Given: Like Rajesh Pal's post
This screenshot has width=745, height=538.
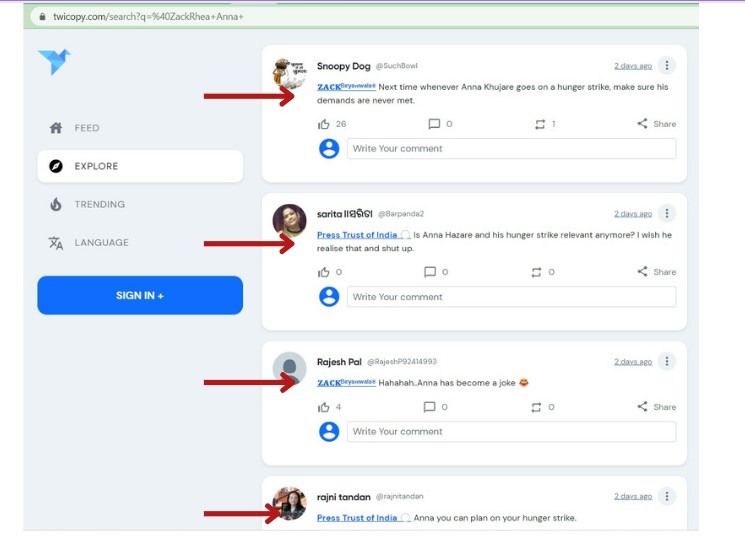Looking at the screenshot, I should click(323, 407).
